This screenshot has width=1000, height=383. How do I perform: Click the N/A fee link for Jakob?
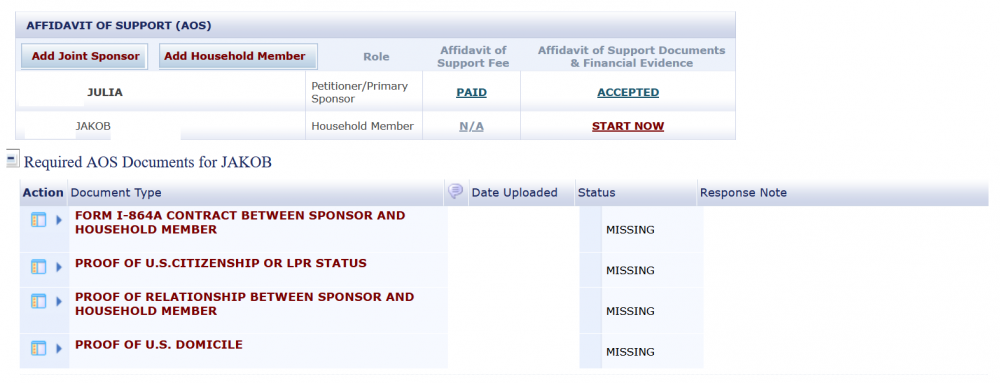tap(471, 126)
